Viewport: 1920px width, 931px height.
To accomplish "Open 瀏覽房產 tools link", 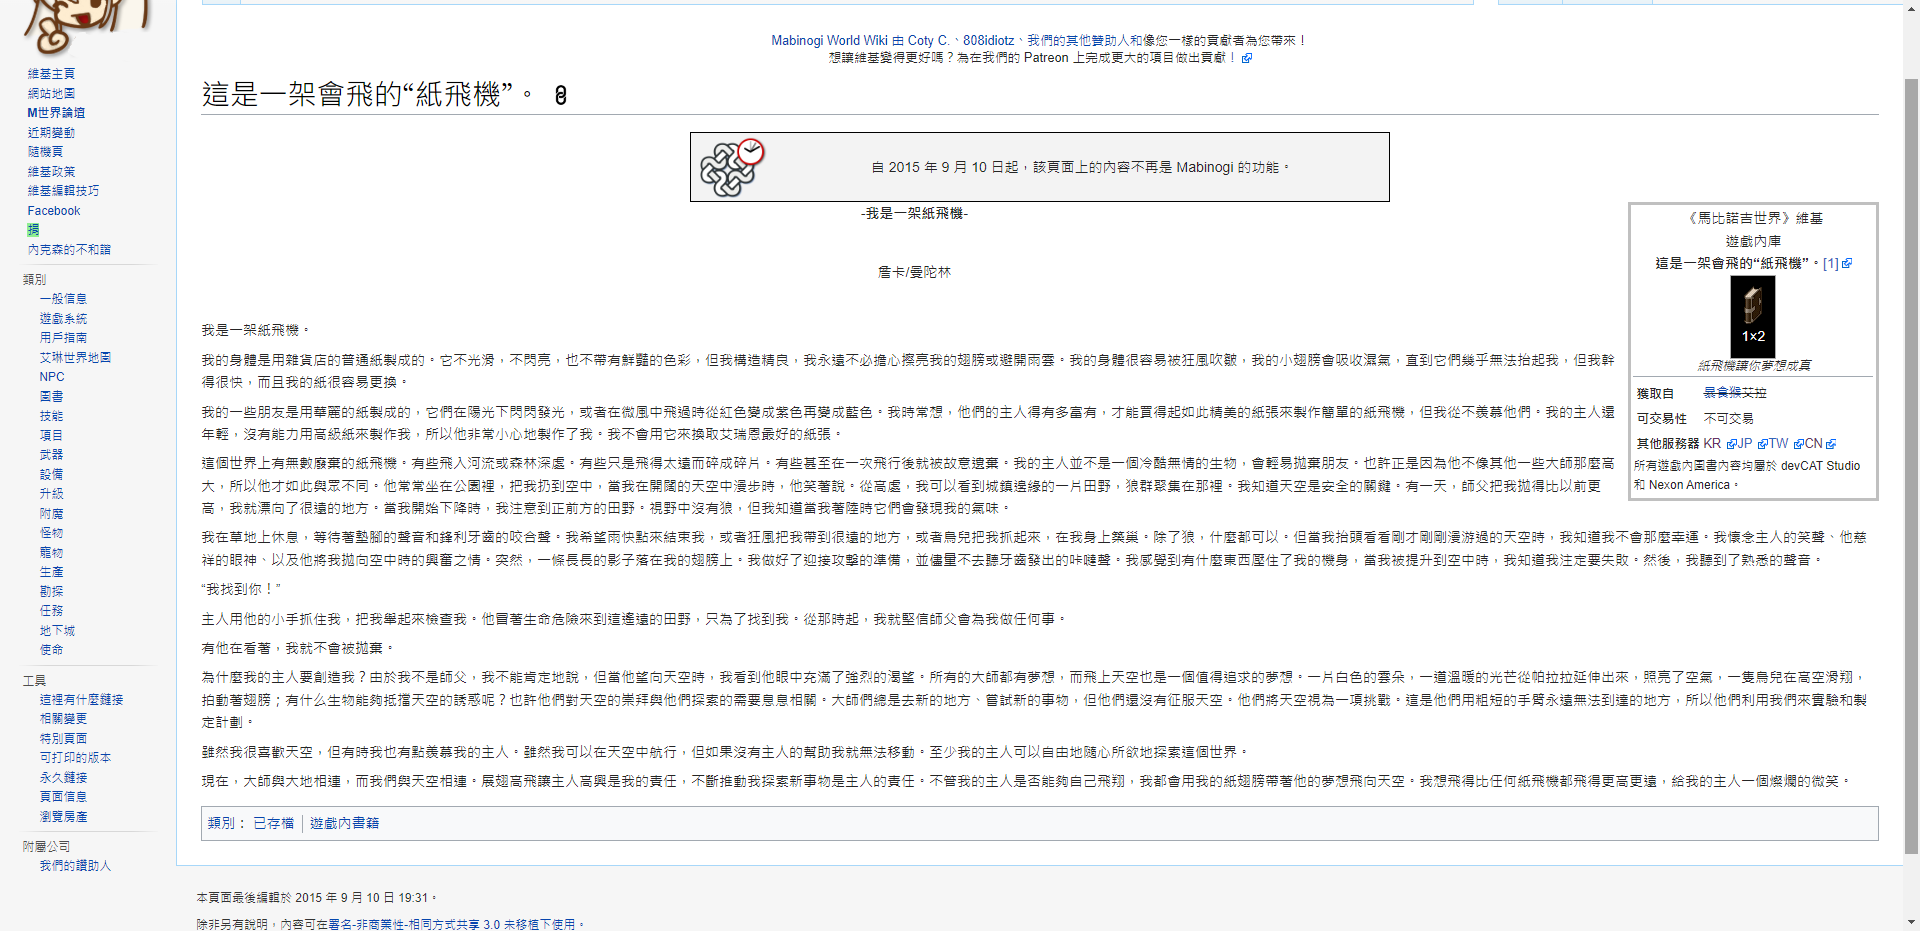I will pos(63,817).
